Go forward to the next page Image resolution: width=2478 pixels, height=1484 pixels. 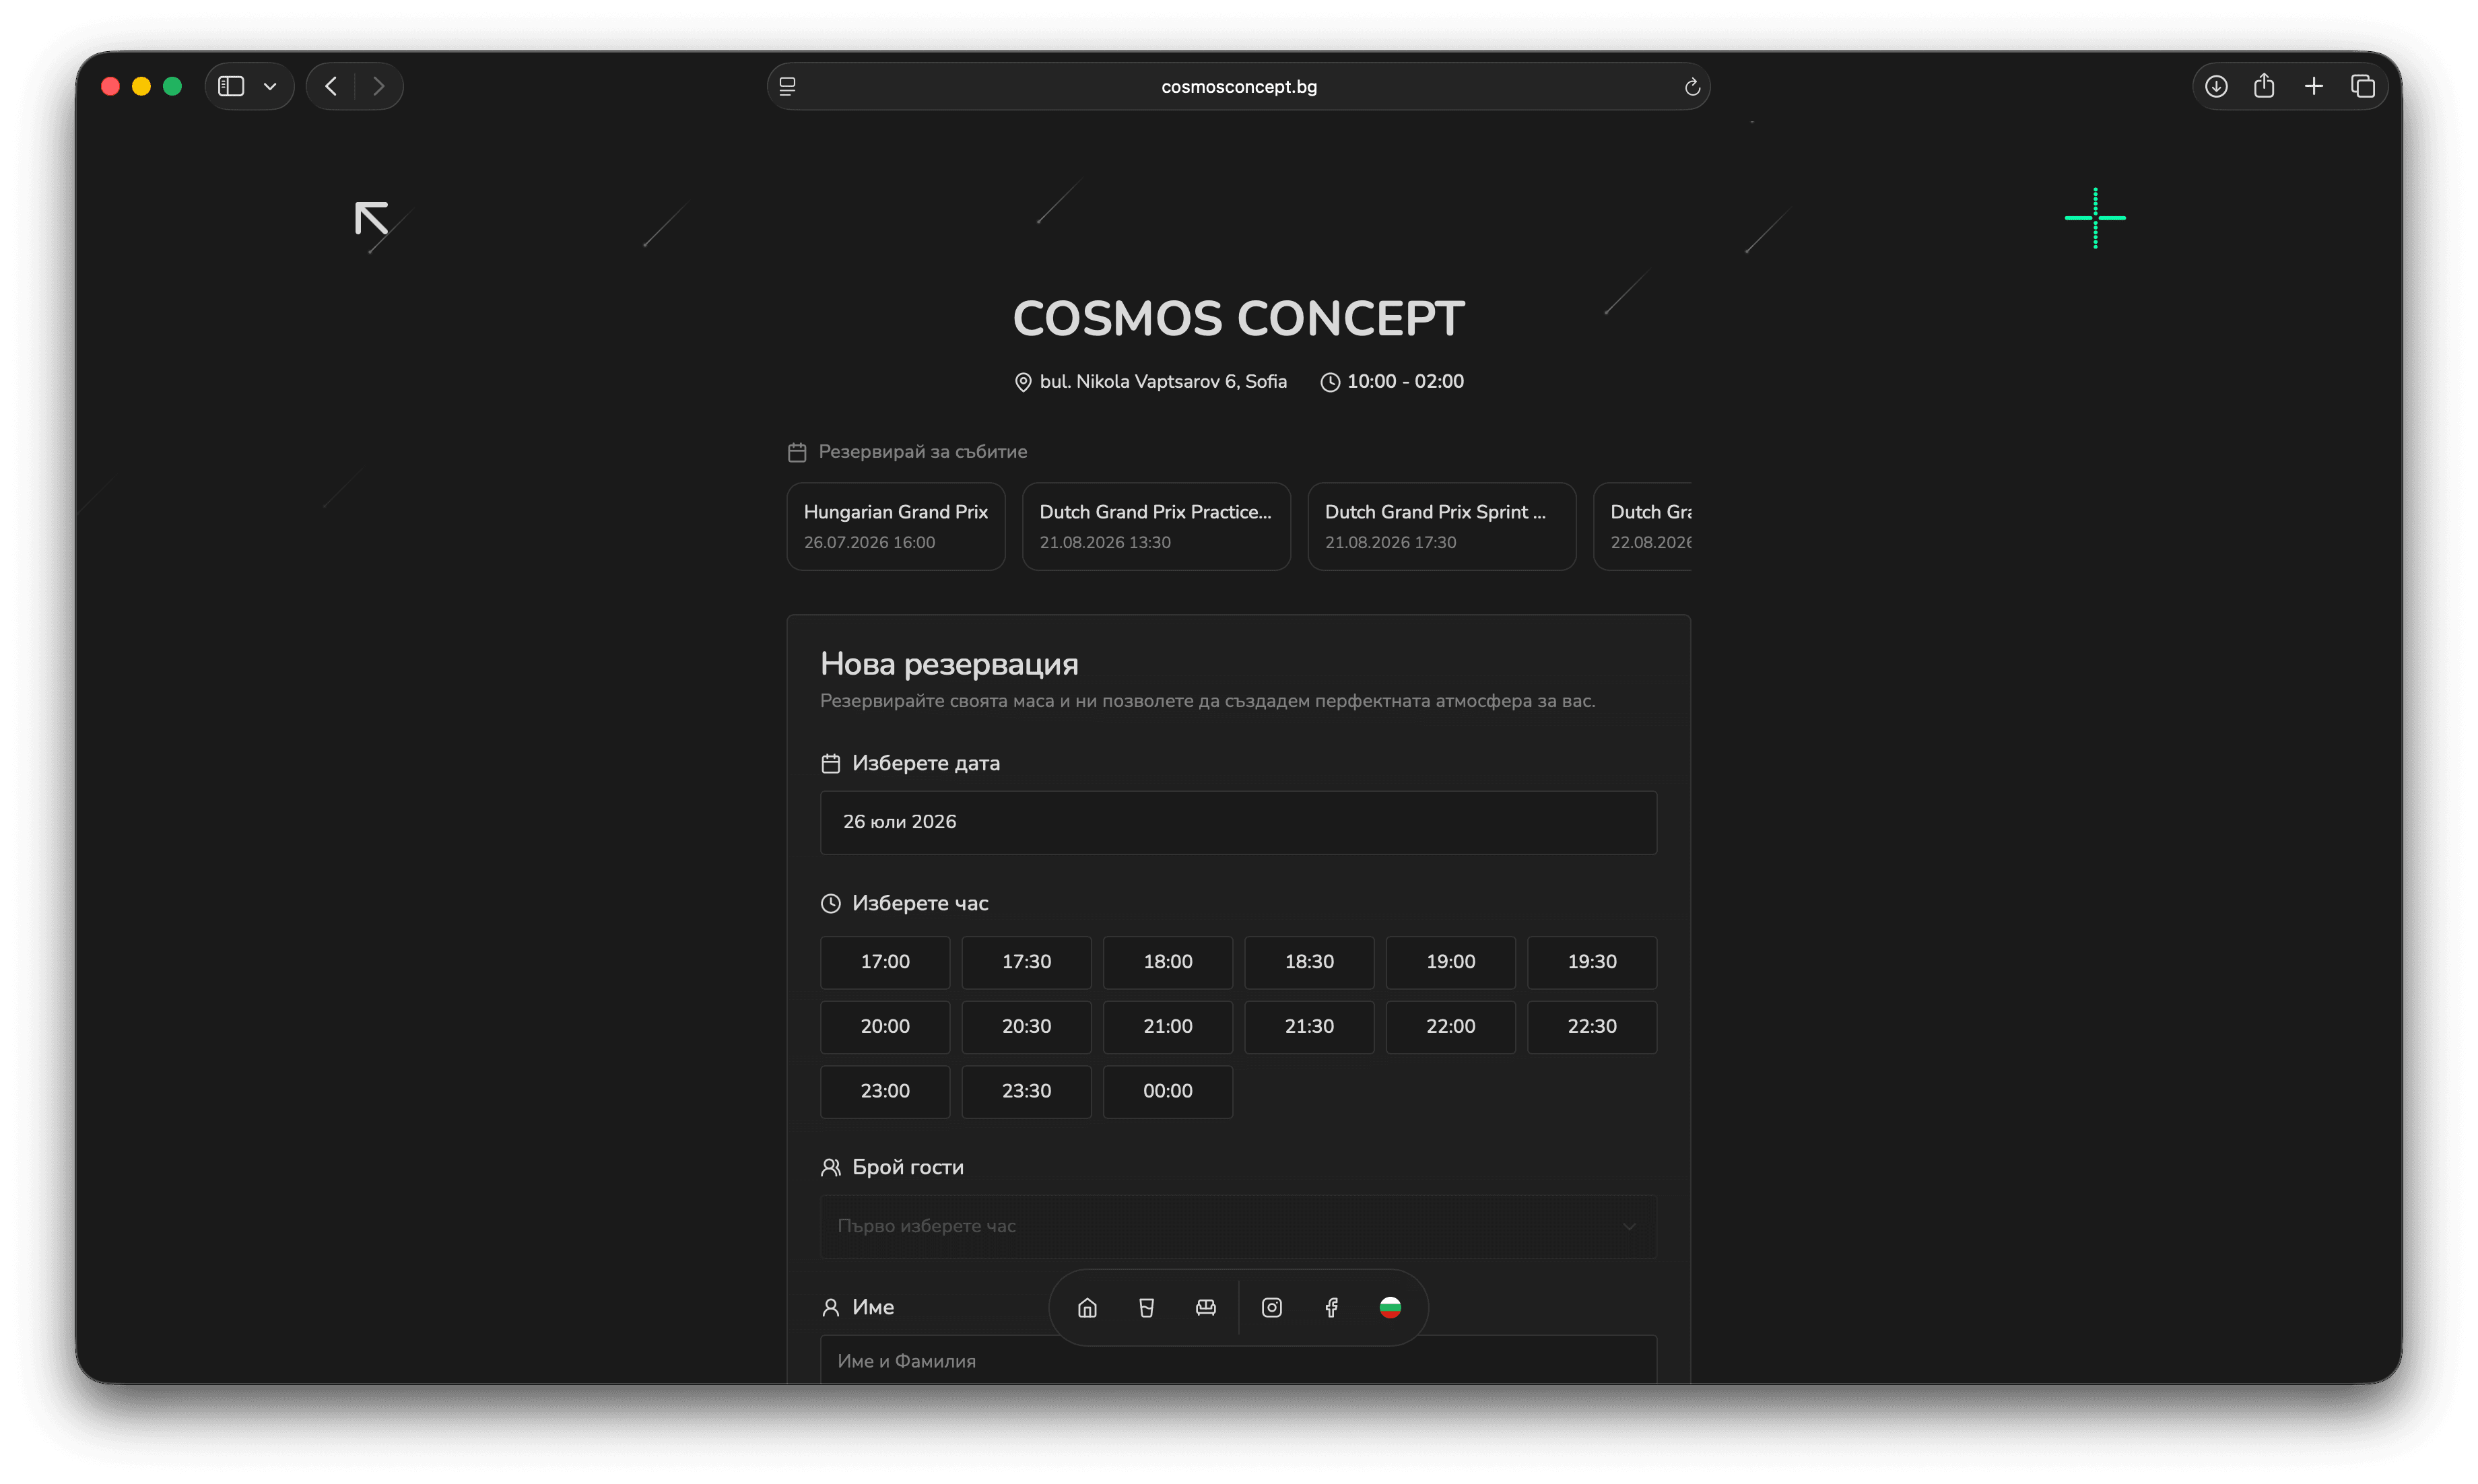point(378,86)
